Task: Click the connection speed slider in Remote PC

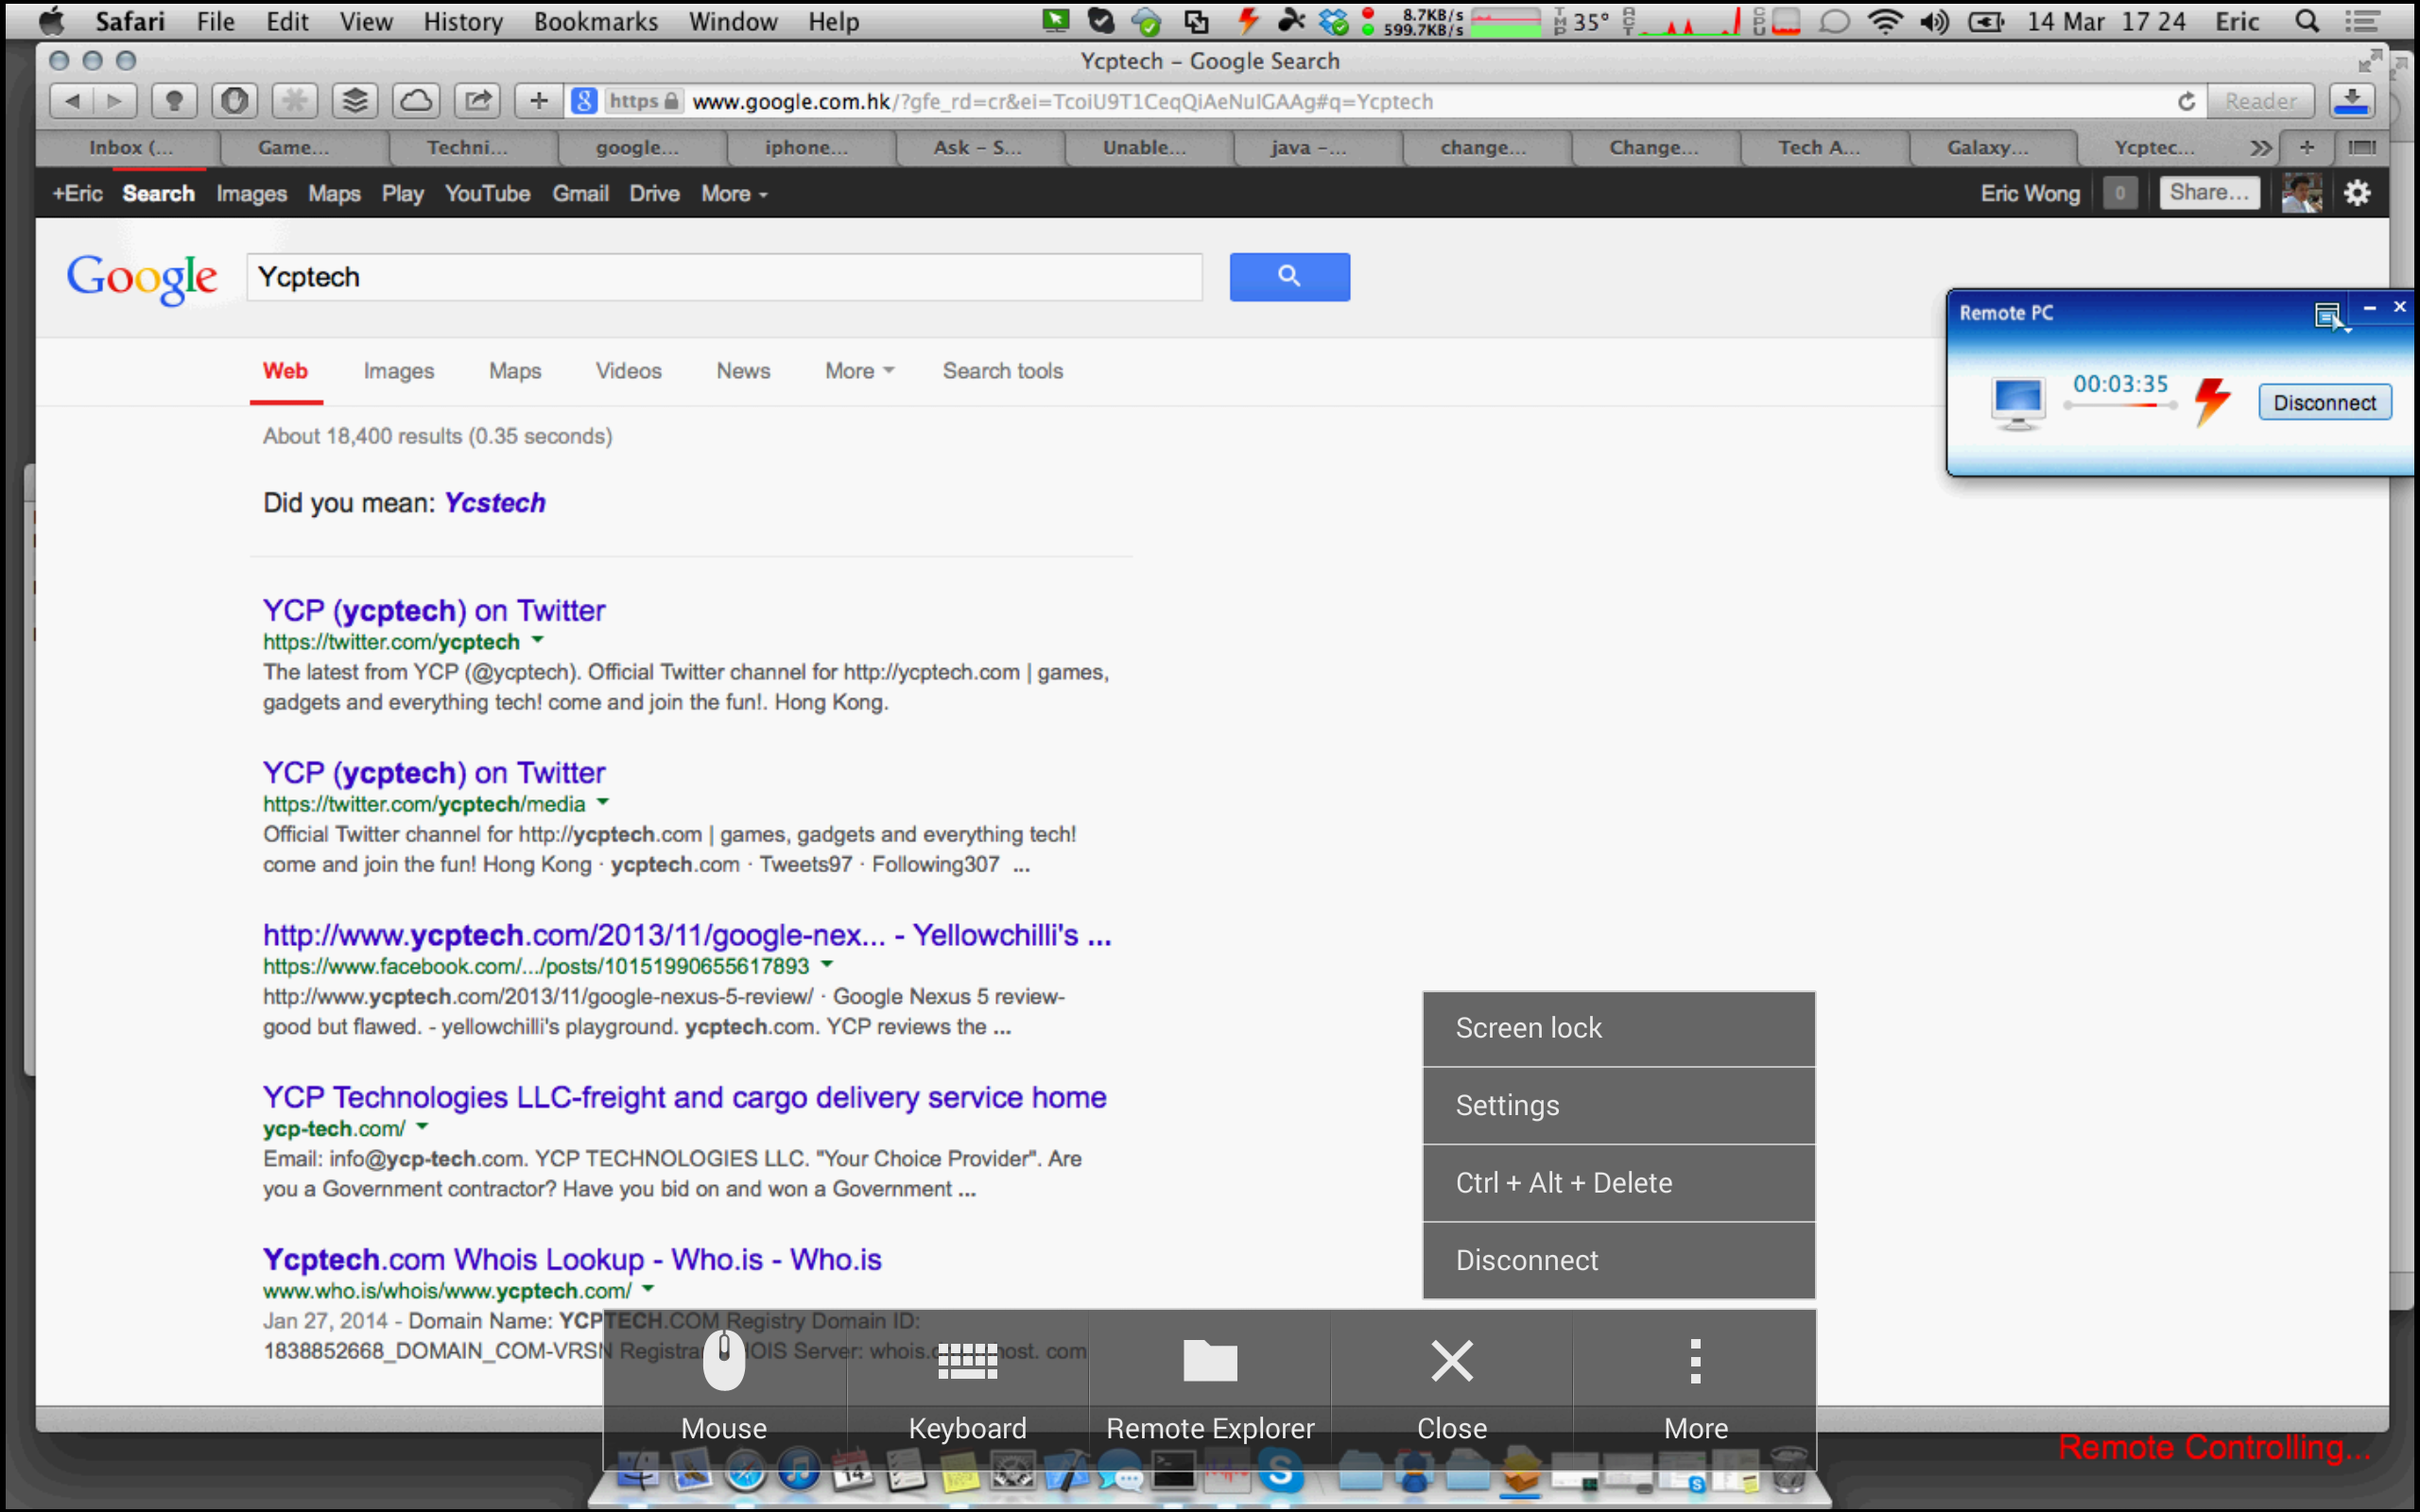Action: coord(2120,405)
